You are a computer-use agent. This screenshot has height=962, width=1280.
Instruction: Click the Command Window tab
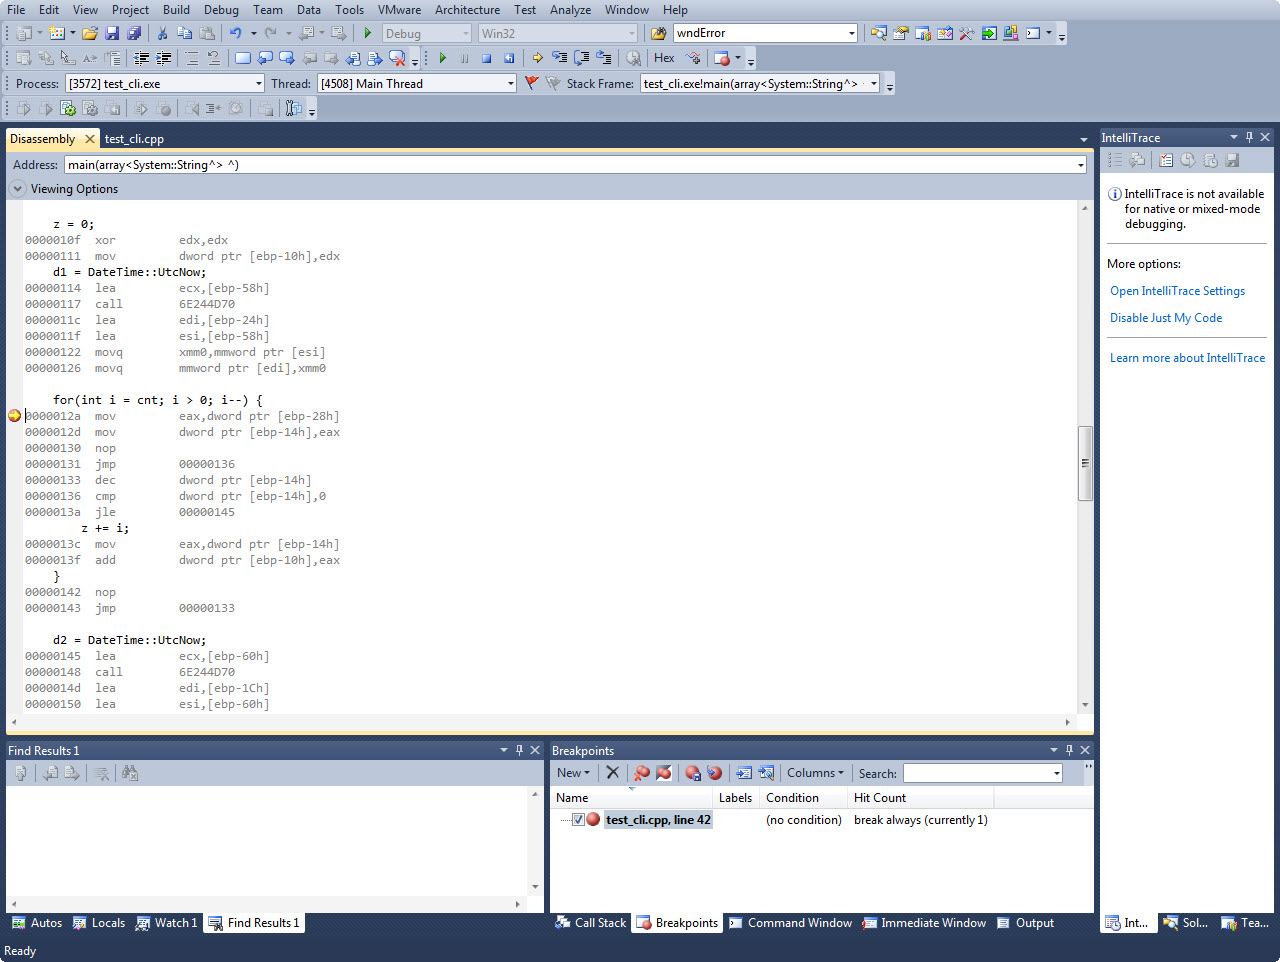tap(790, 923)
